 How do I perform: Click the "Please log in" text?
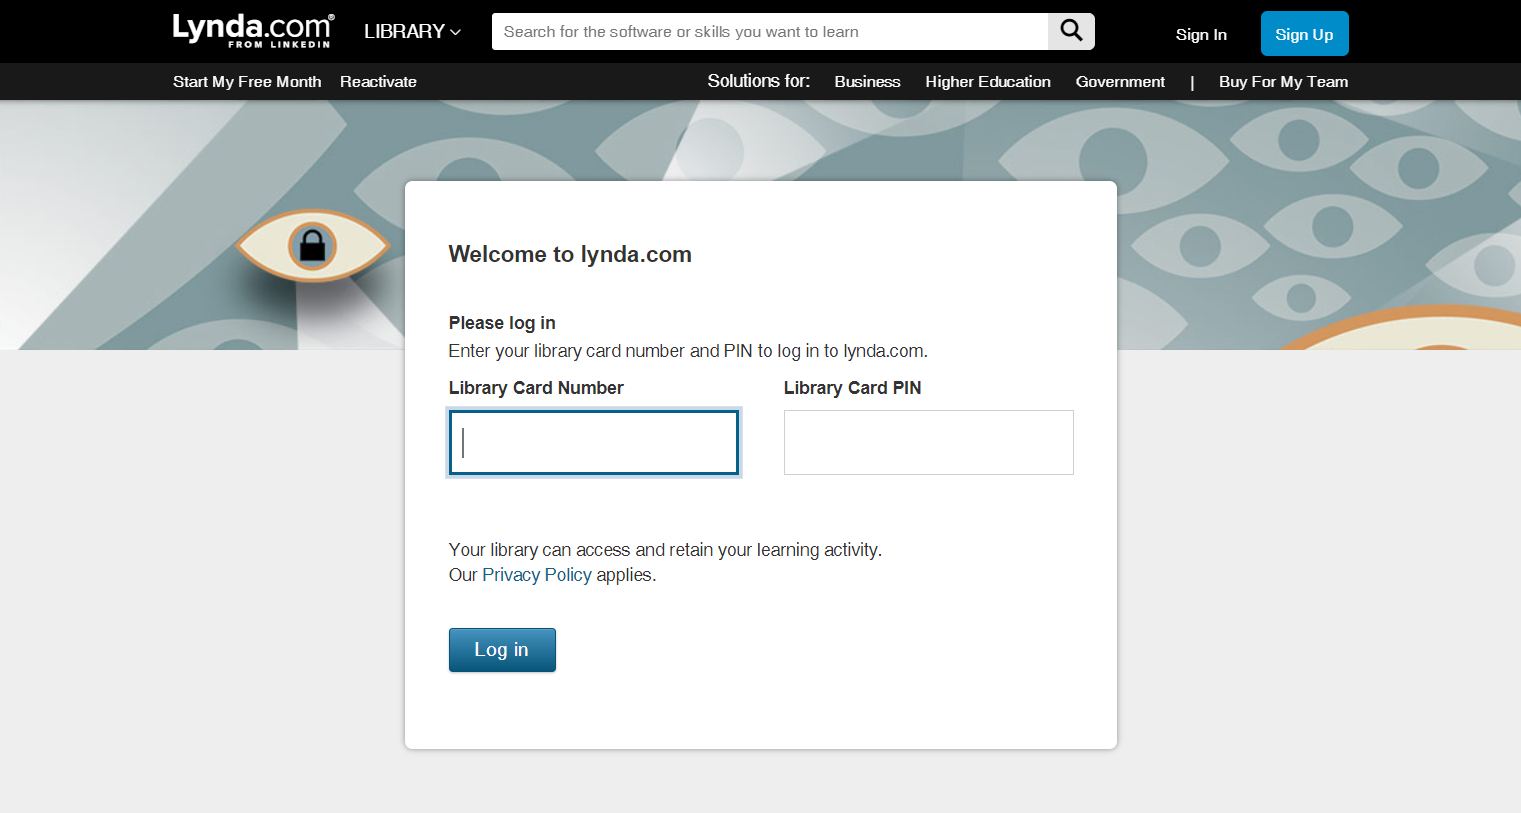pos(502,323)
